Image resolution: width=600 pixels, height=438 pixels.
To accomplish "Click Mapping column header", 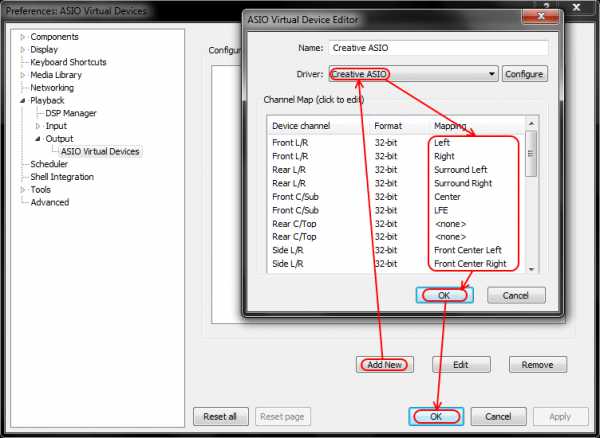I will point(450,126).
